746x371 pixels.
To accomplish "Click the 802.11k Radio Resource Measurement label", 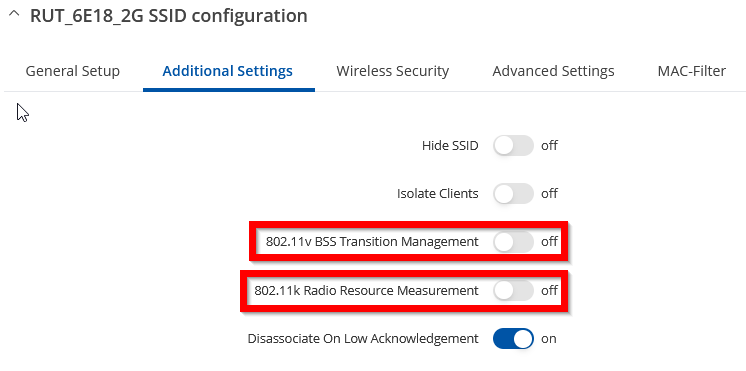I will [366, 291].
